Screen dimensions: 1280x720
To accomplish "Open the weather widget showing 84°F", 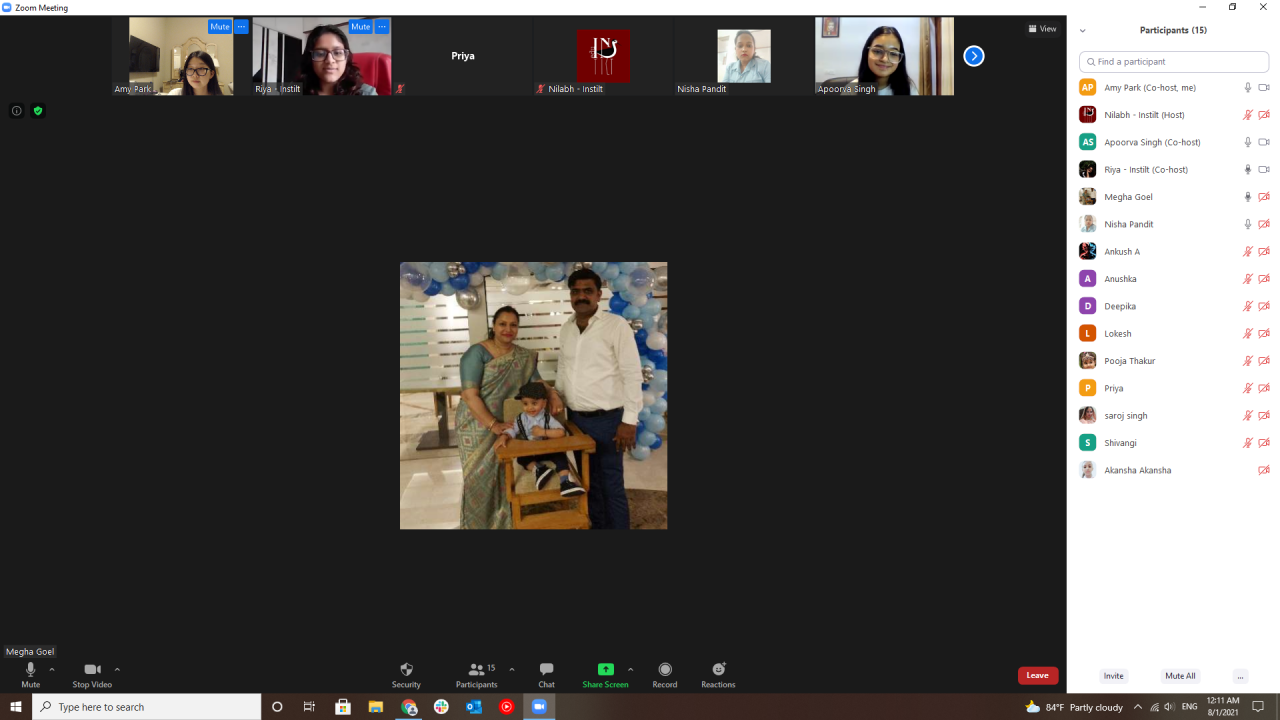I will [1074, 707].
